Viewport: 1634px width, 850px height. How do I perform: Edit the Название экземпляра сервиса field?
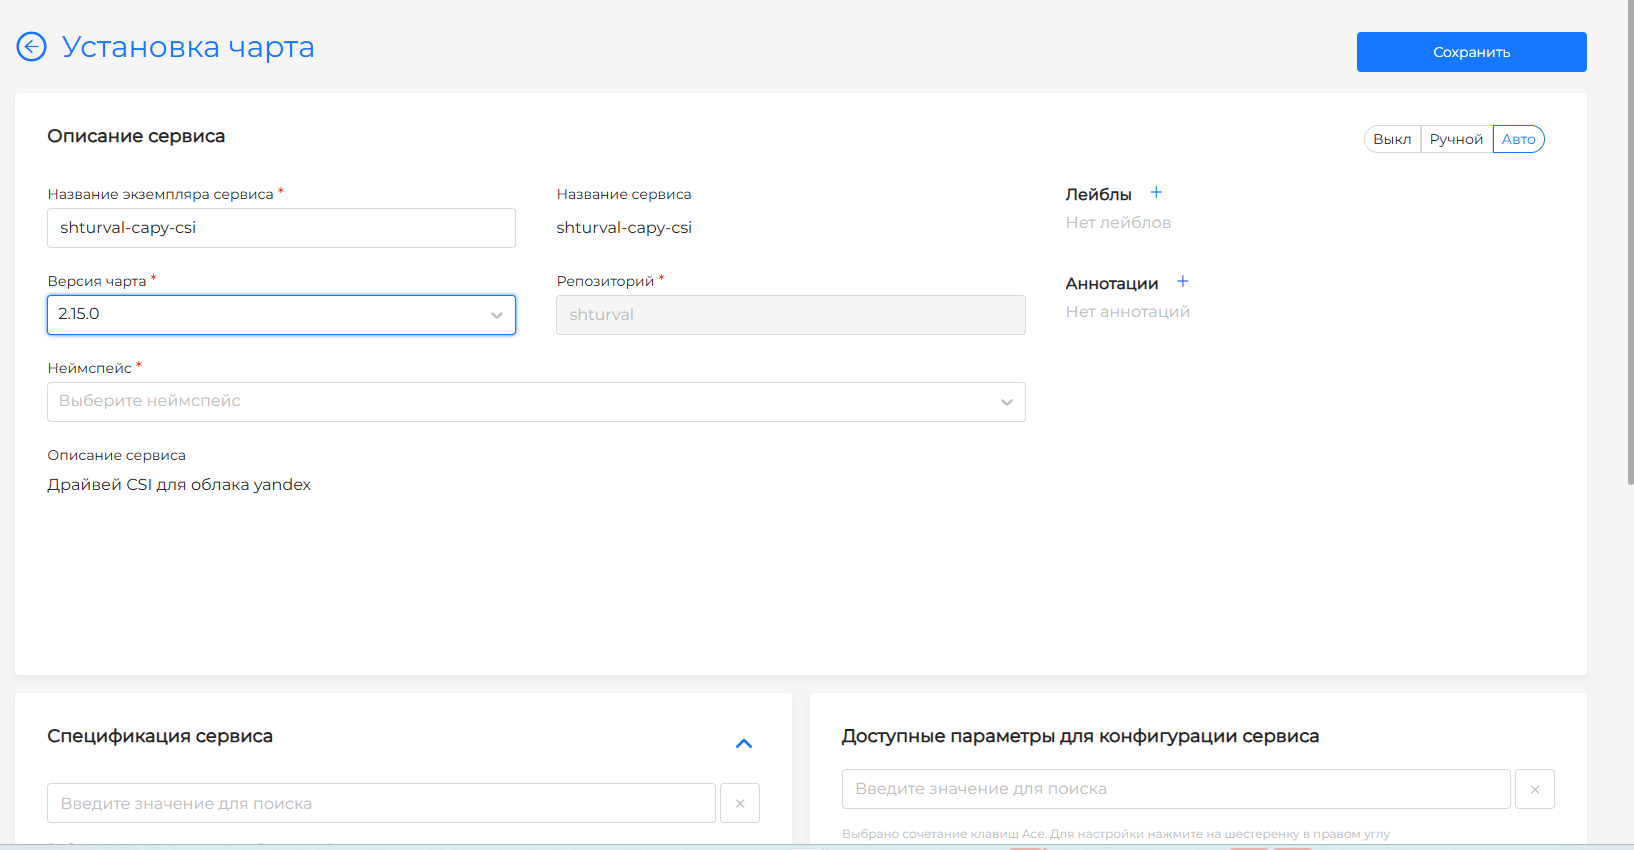(x=281, y=228)
